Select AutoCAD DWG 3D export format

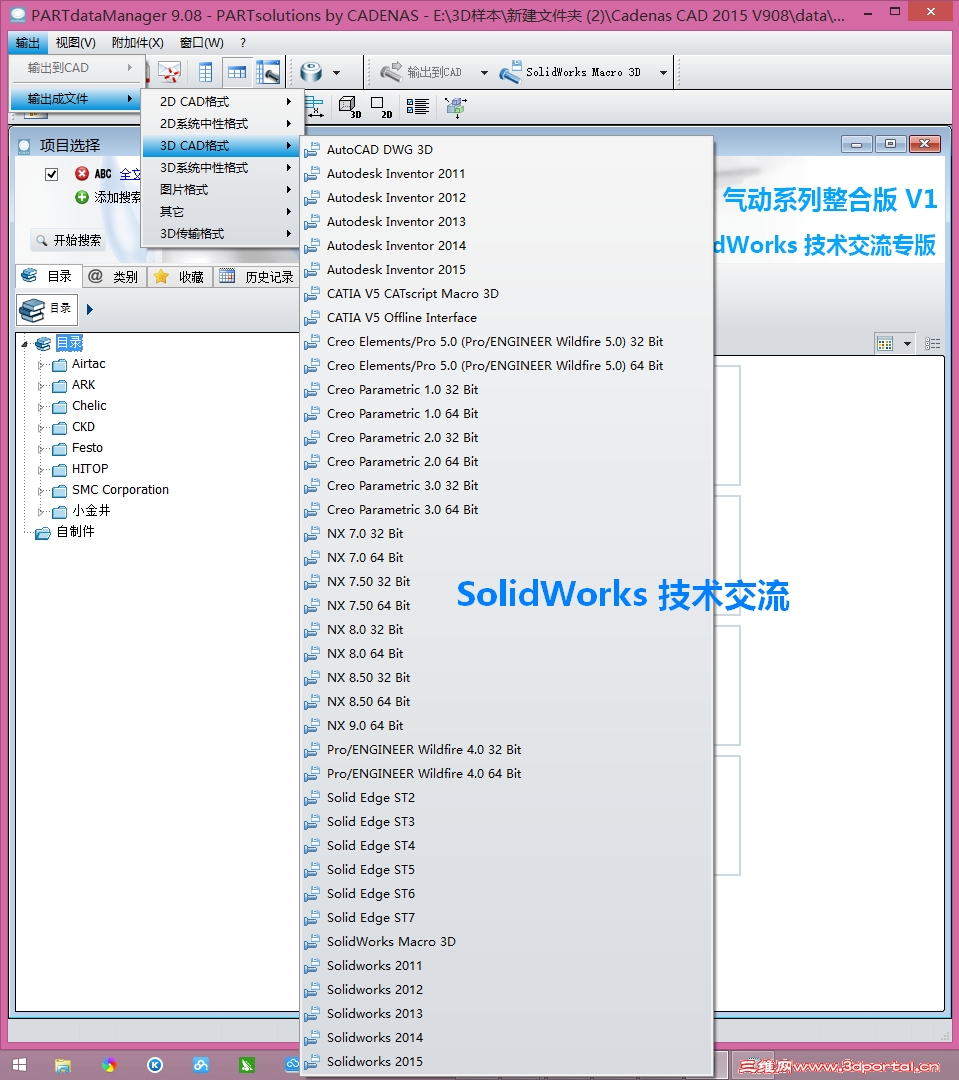tap(506, 149)
